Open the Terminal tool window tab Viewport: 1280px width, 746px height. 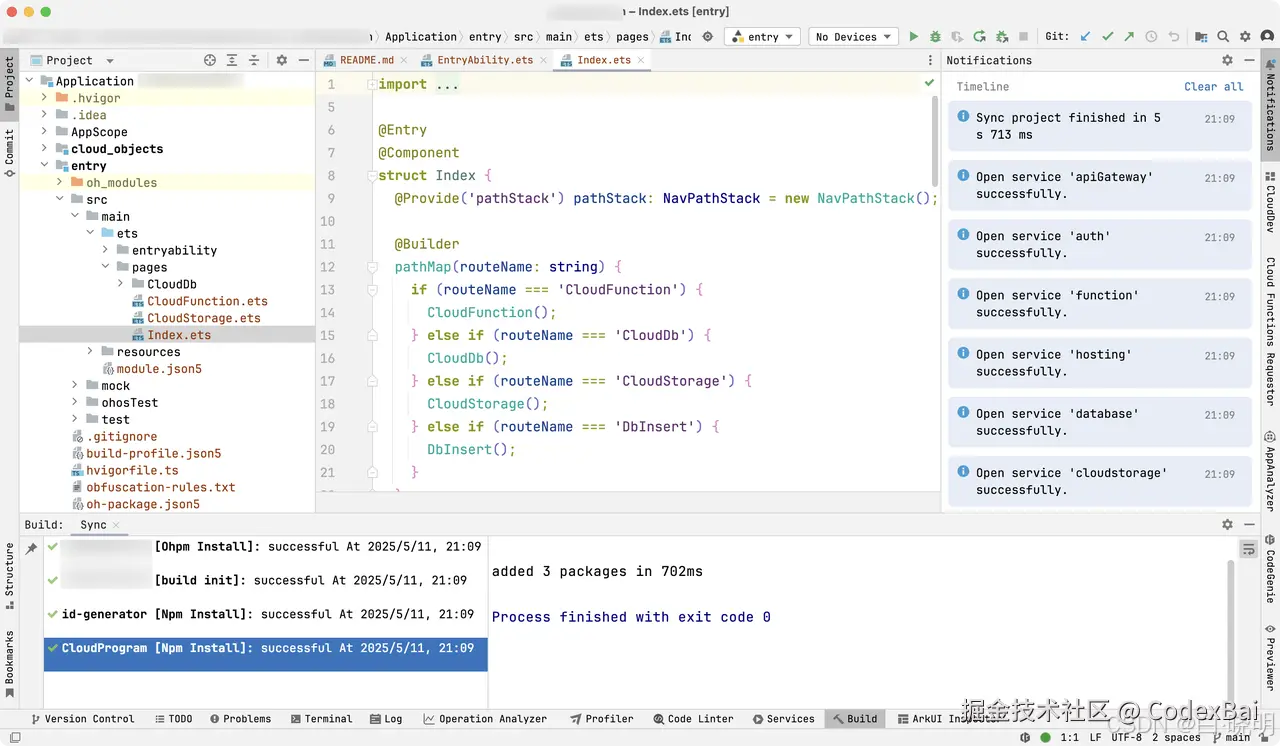tap(321, 718)
